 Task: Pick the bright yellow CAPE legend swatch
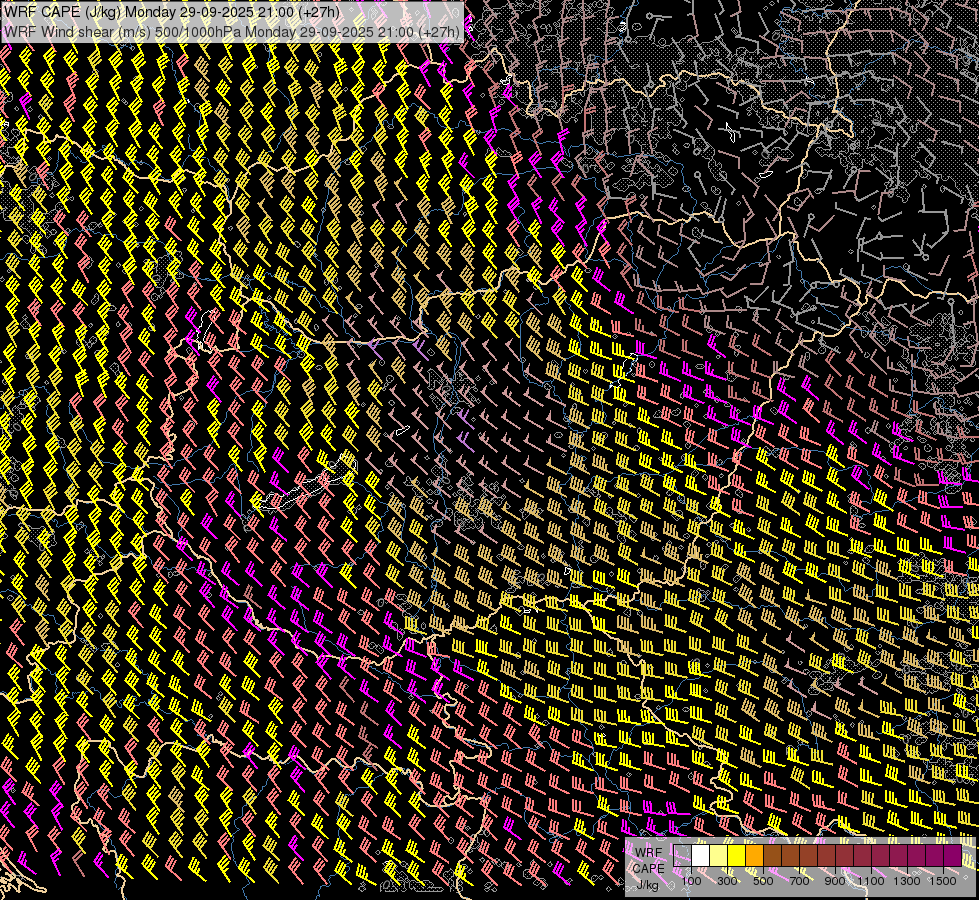[737, 856]
